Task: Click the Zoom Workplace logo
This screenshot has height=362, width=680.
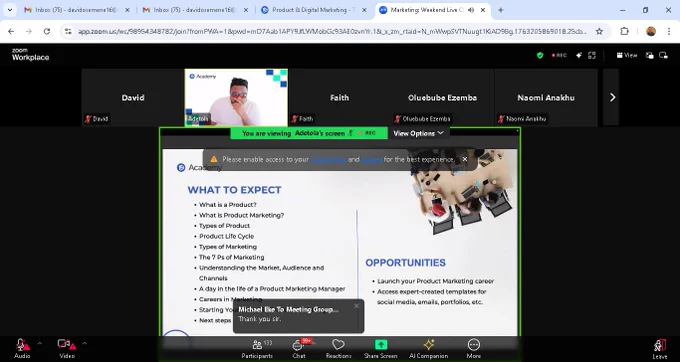Action: [30, 55]
